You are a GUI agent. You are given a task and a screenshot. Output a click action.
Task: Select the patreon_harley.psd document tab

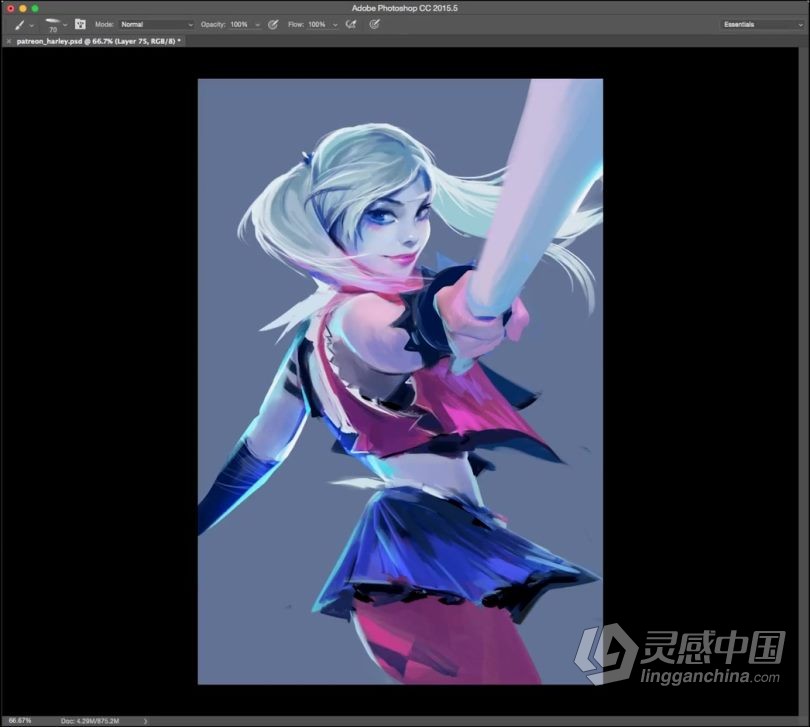tap(98, 41)
